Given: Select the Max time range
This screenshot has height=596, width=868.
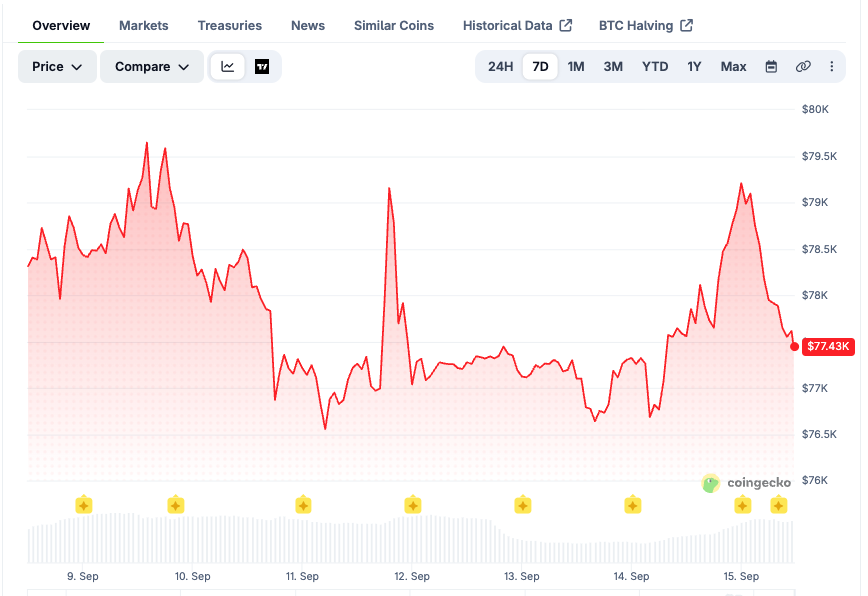Looking at the screenshot, I should 733,66.
